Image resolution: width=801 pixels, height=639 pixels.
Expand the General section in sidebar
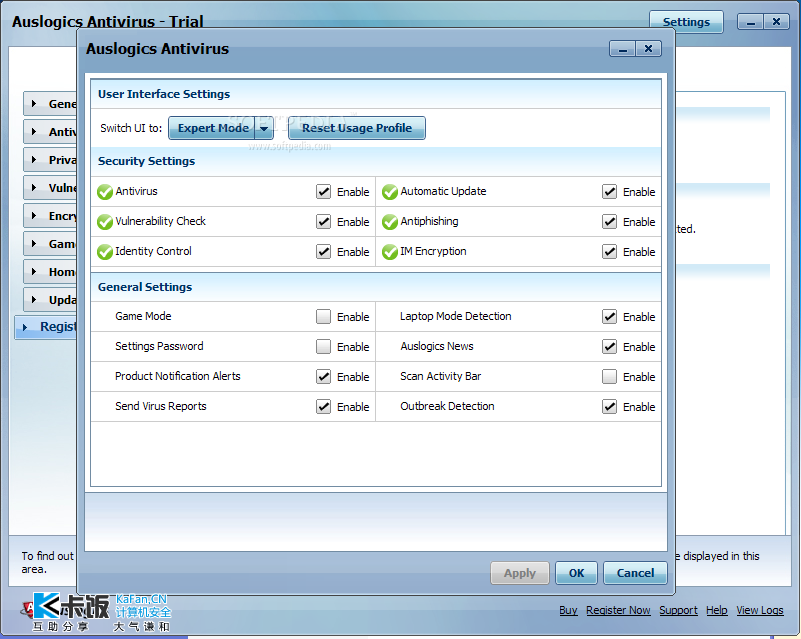[50, 104]
